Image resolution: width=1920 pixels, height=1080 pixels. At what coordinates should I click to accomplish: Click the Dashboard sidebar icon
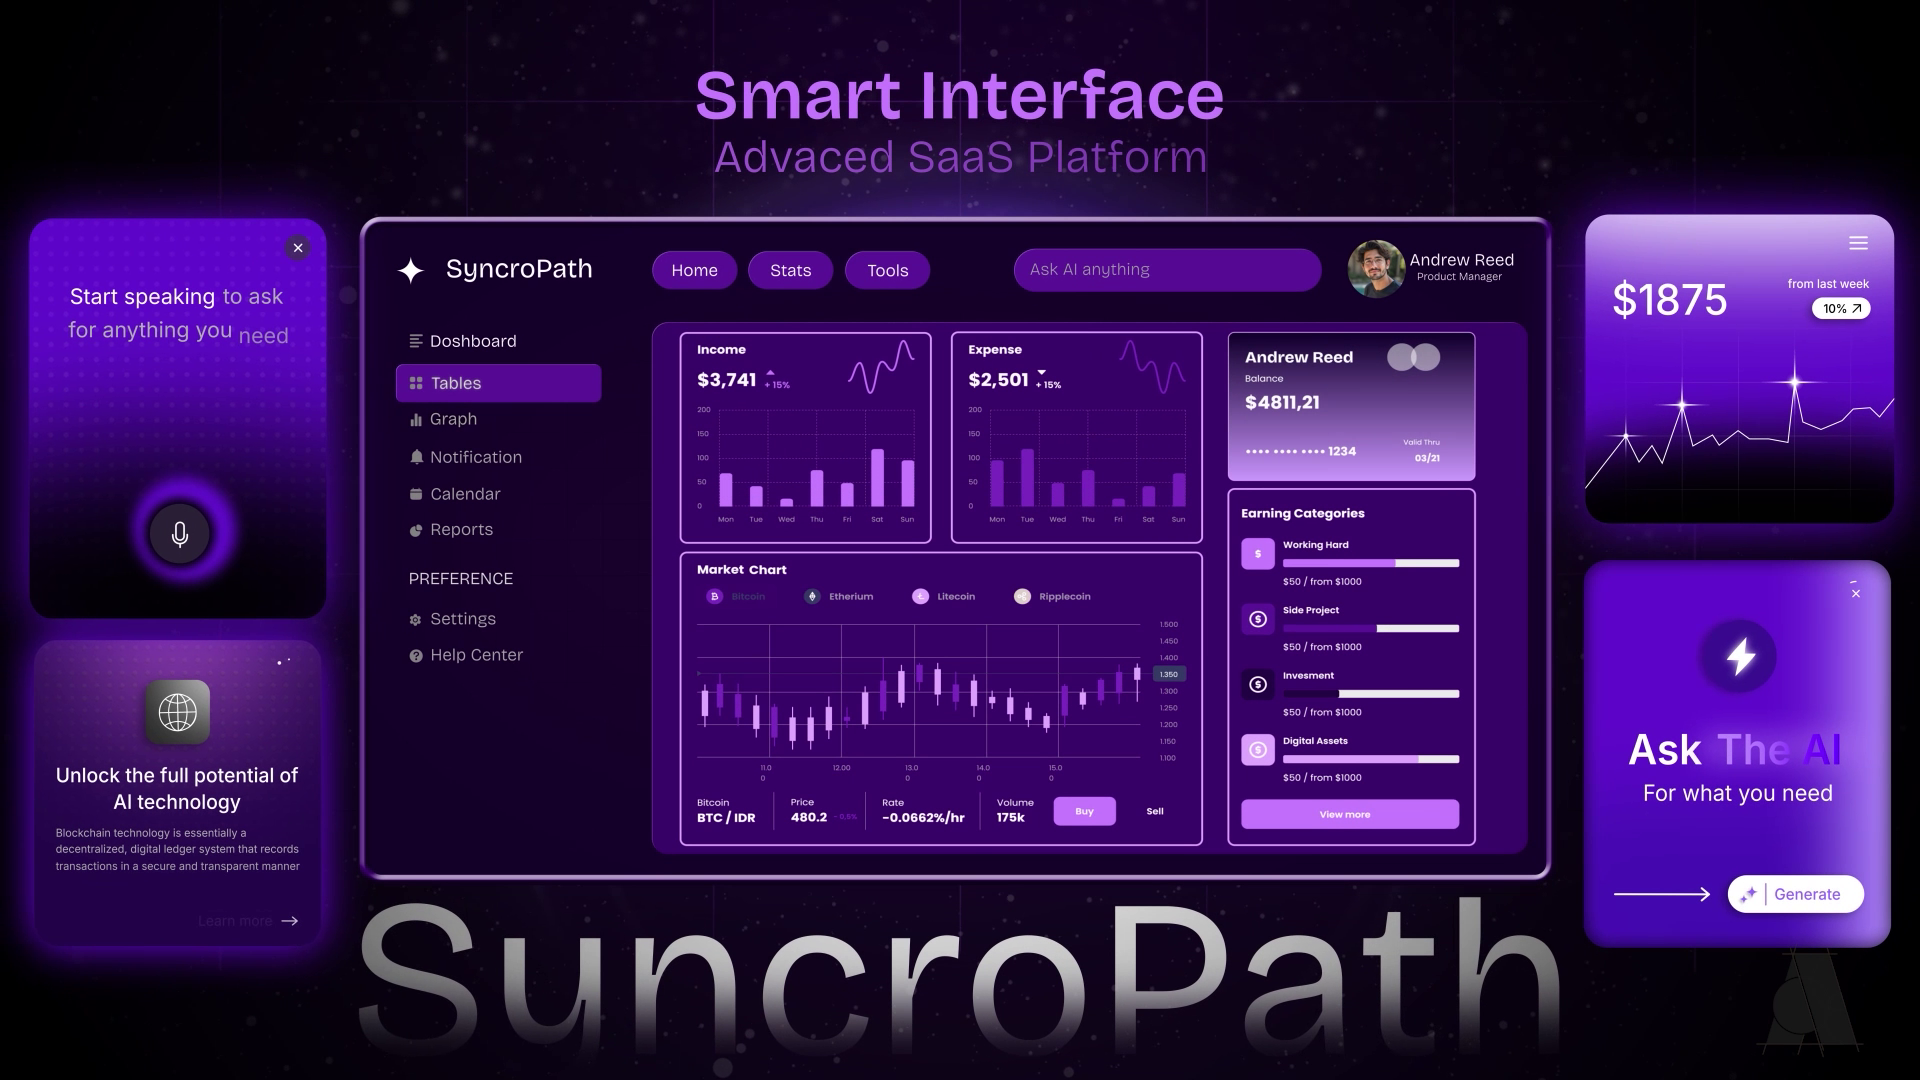tap(416, 341)
